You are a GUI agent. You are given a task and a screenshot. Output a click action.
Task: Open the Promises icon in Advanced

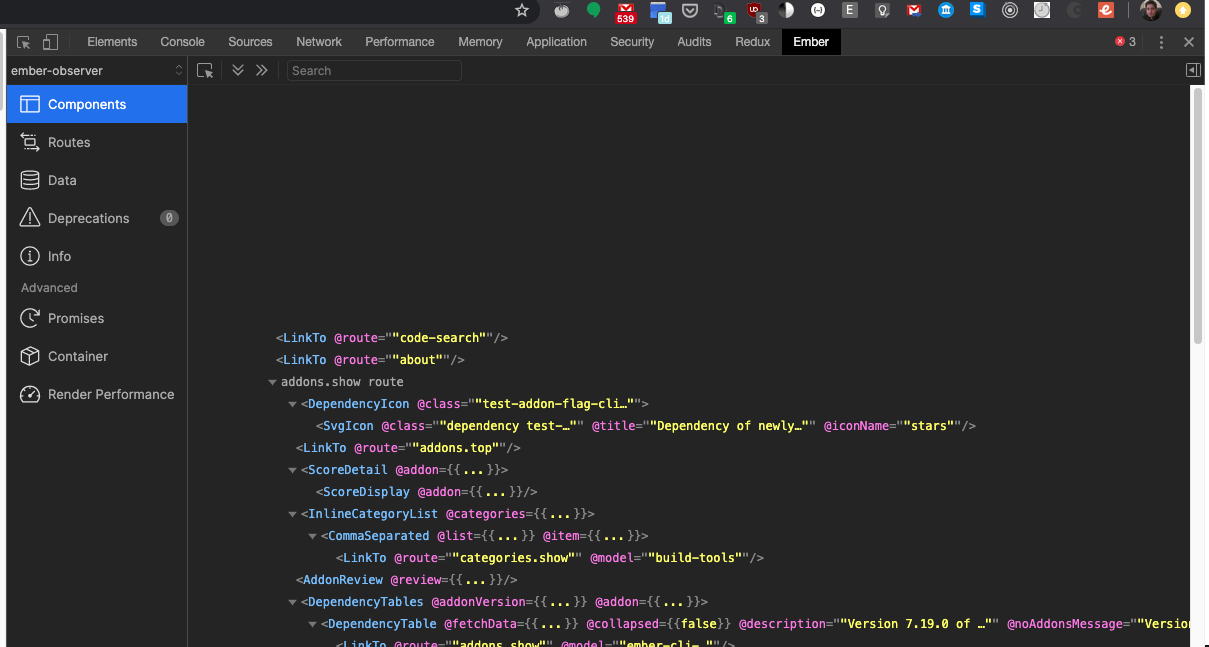pyautogui.click(x=30, y=318)
